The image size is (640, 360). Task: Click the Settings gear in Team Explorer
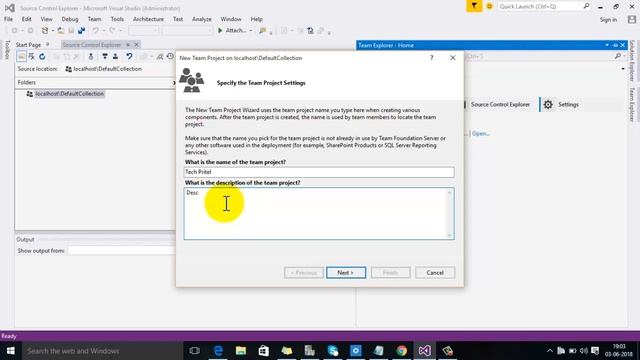click(x=548, y=104)
